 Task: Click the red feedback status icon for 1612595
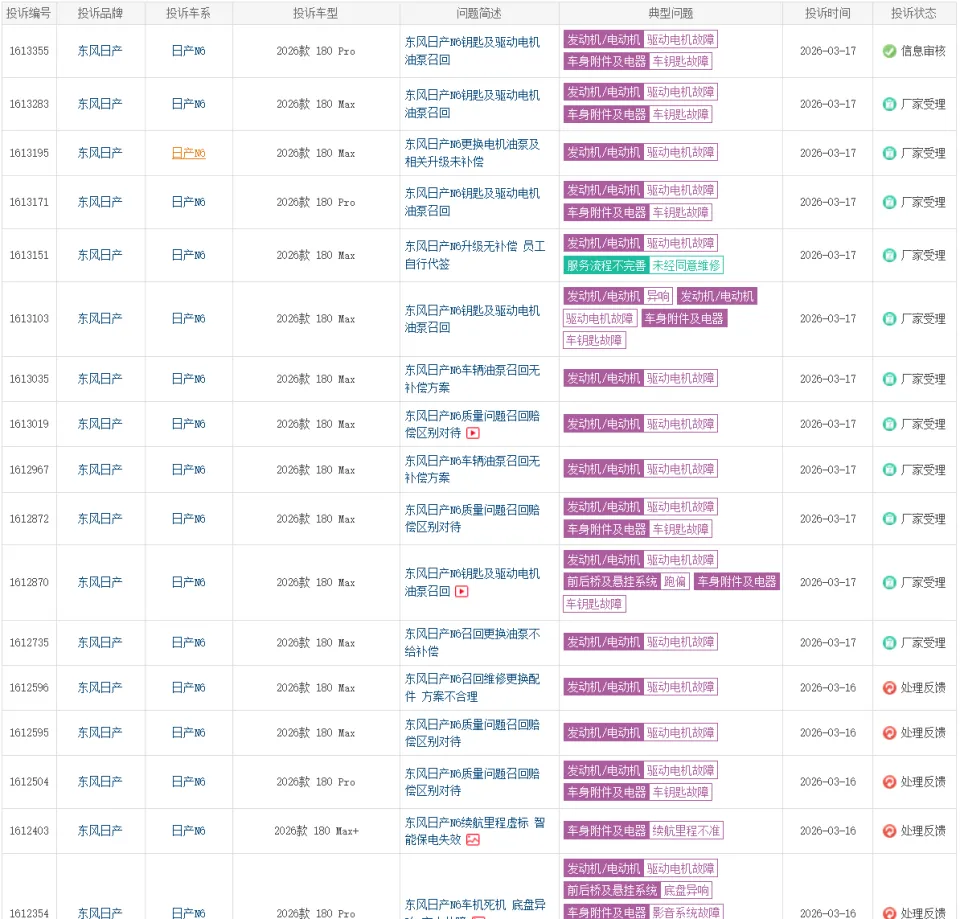pyautogui.click(x=889, y=733)
